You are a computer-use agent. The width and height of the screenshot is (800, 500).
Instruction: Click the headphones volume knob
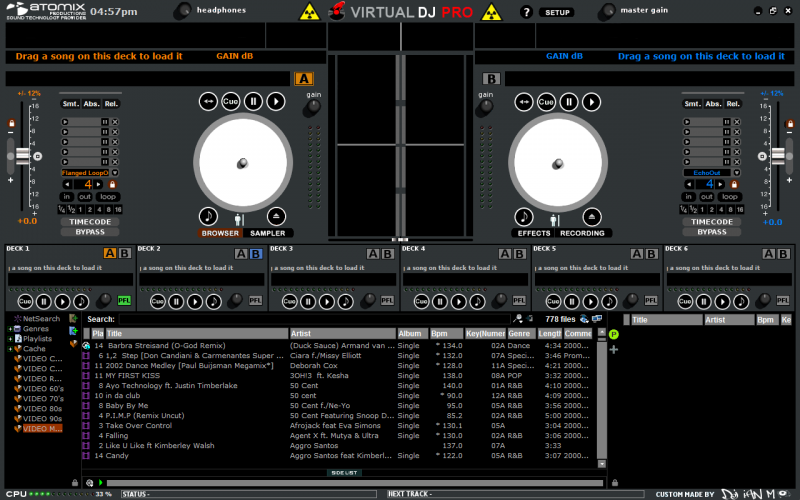[182, 11]
